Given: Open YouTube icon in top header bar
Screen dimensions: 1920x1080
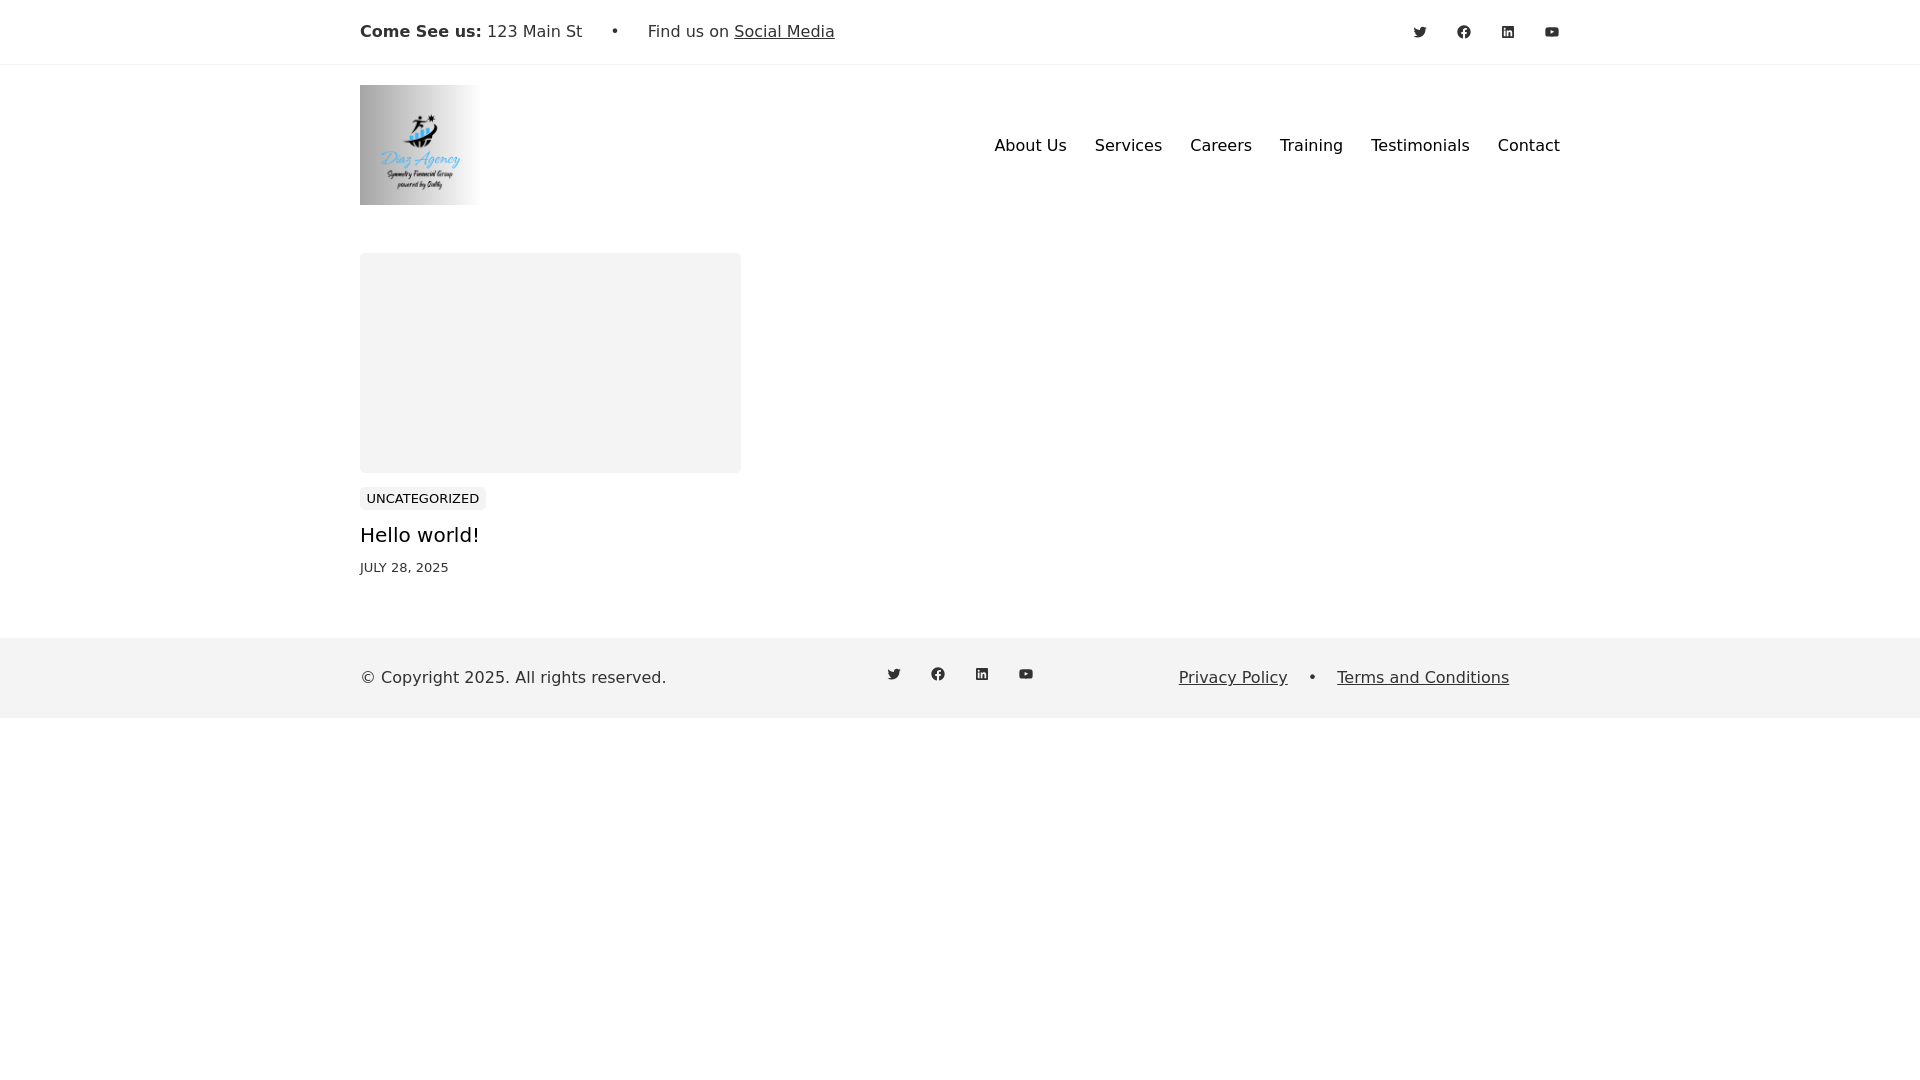Looking at the screenshot, I should 1552,32.
